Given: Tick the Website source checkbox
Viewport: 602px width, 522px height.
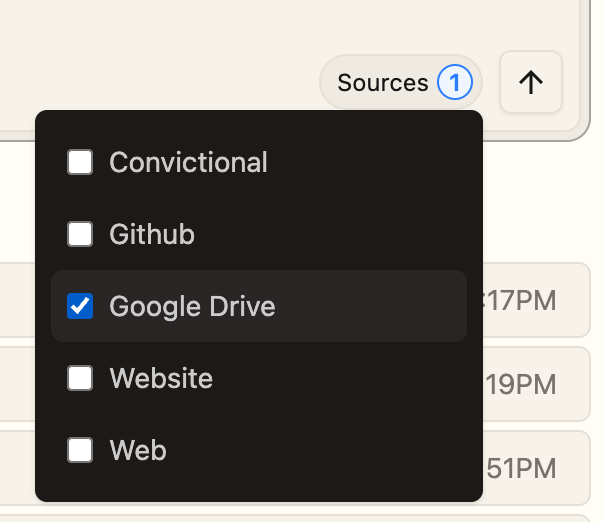Looking at the screenshot, I should click(80, 378).
